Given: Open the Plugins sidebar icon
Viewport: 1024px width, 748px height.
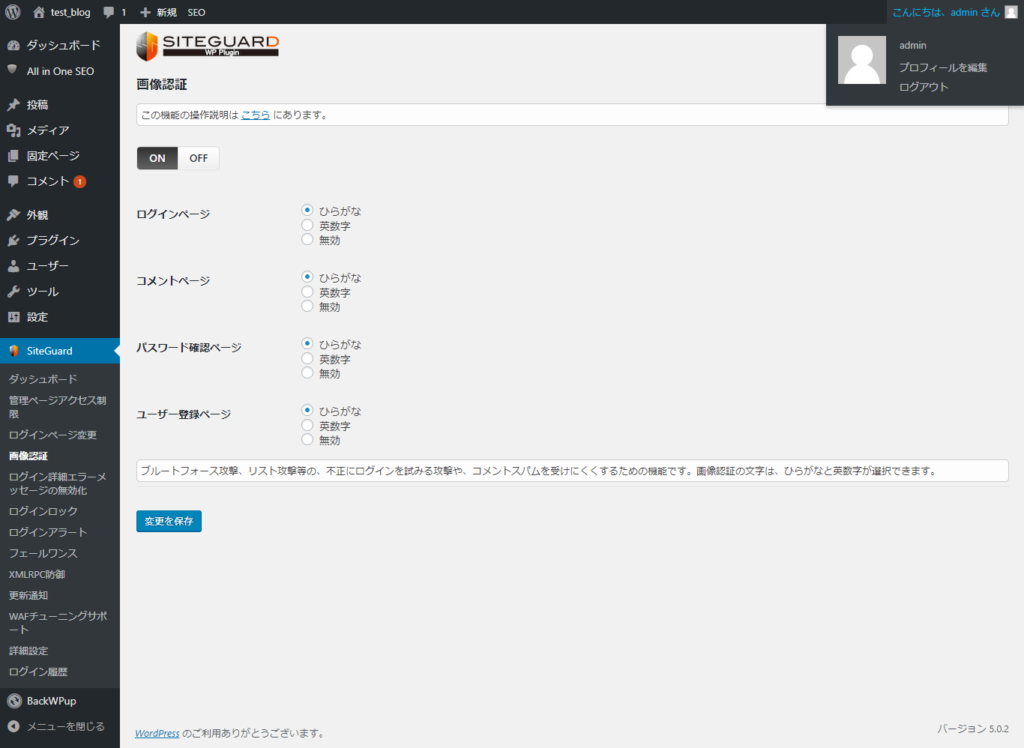Looking at the screenshot, I should pyautogui.click(x=13, y=241).
